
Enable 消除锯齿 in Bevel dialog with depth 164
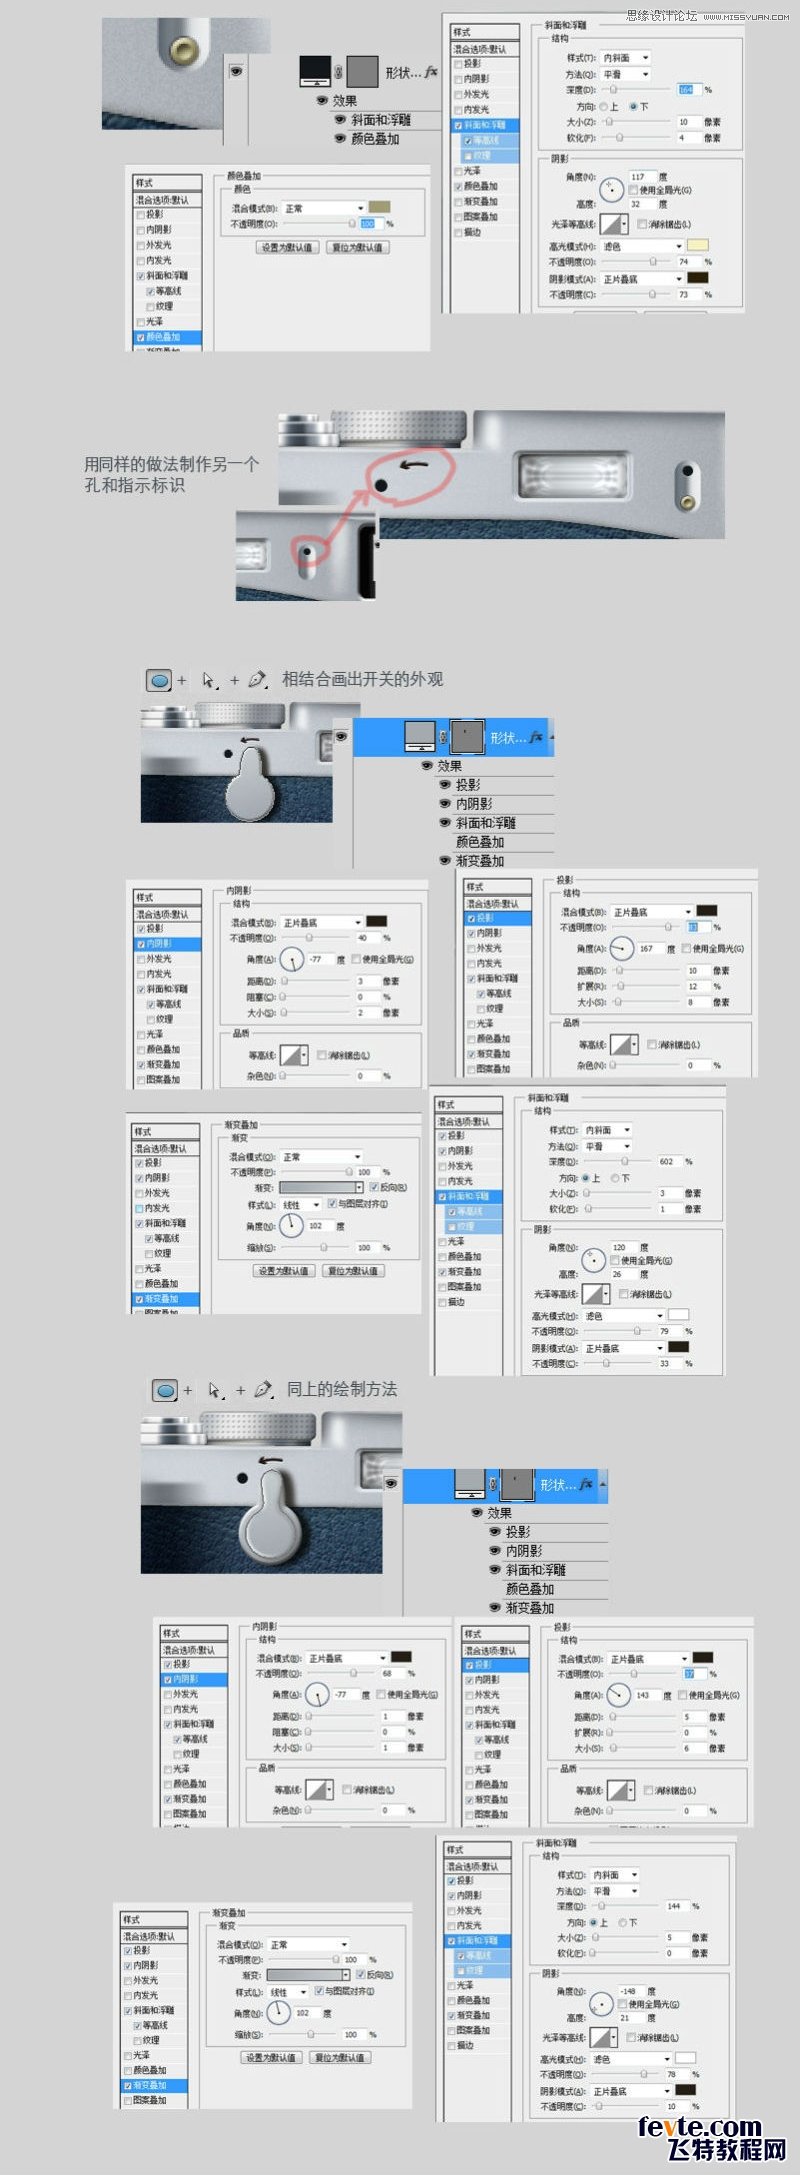coord(643,225)
